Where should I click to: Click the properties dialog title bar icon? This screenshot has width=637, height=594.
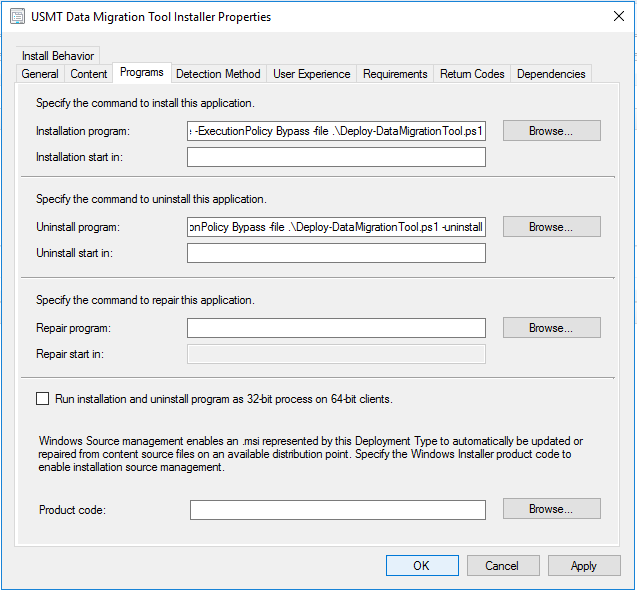[17, 17]
